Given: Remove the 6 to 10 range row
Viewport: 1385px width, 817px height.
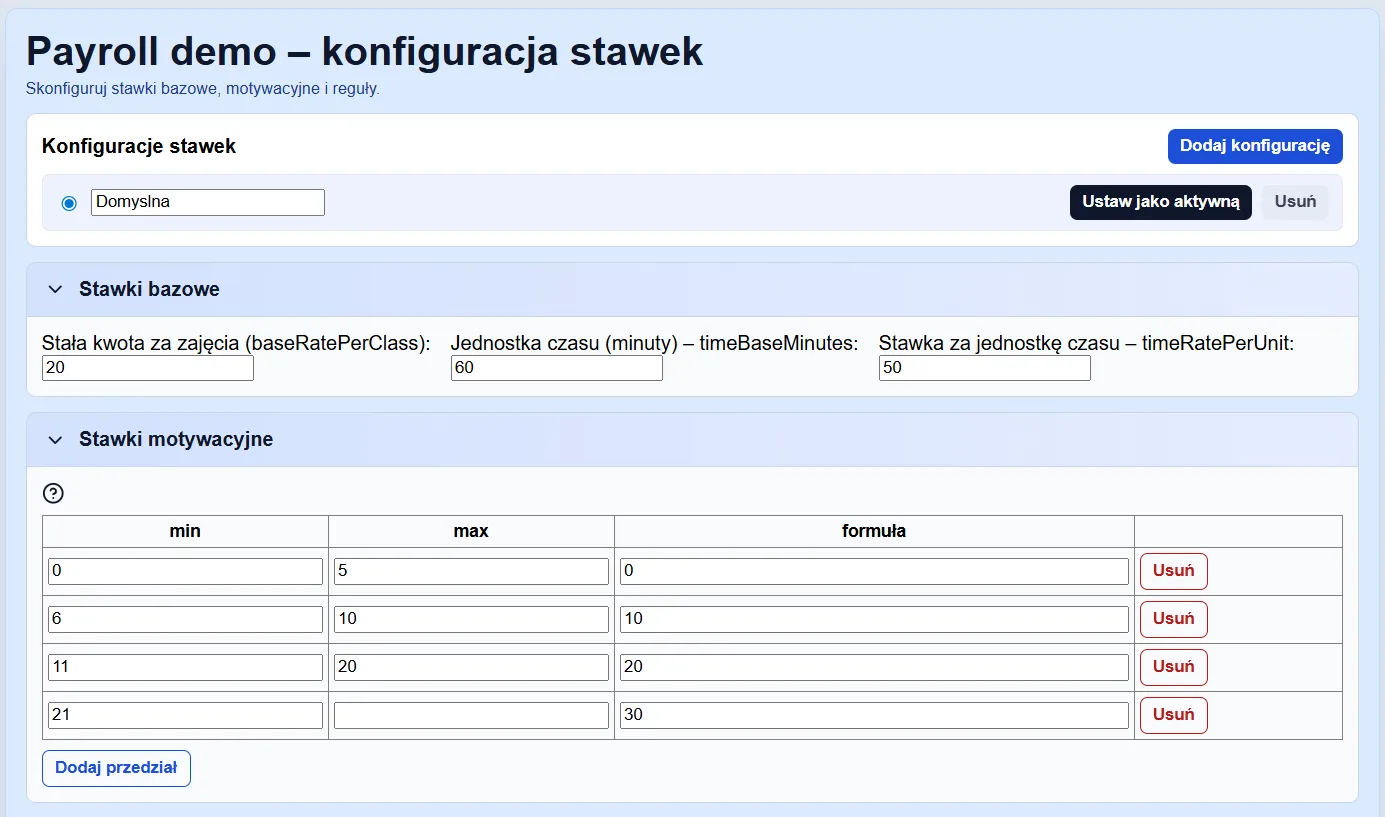Looking at the screenshot, I should coord(1173,619).
